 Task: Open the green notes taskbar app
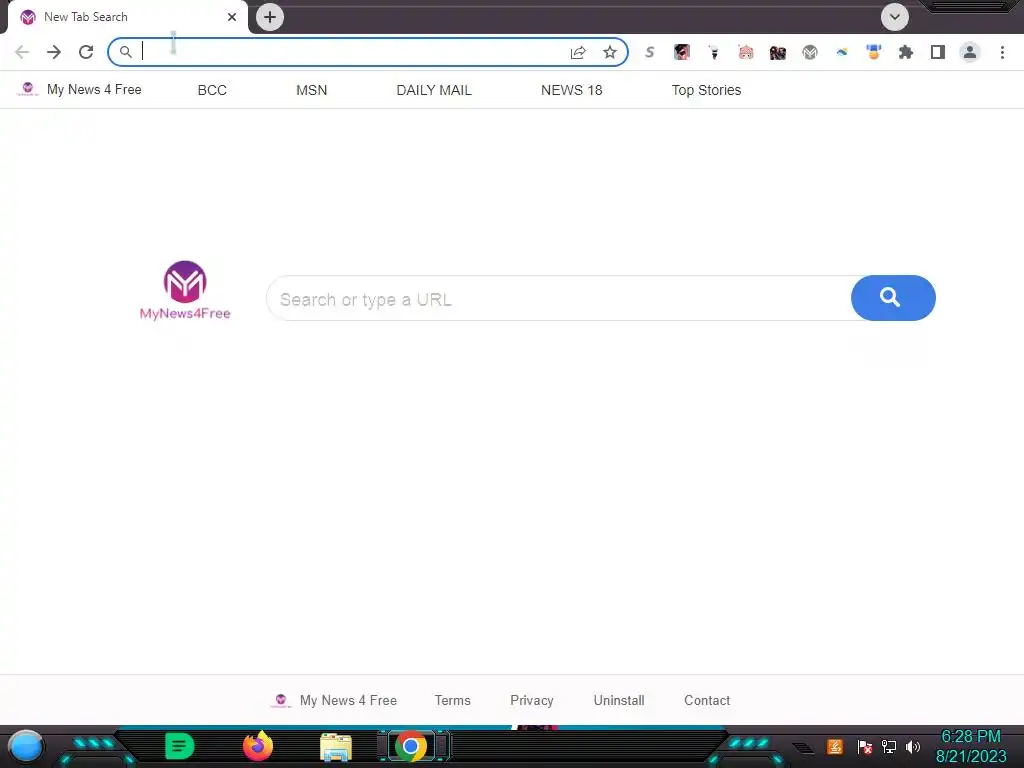click(x=179, y=746)
